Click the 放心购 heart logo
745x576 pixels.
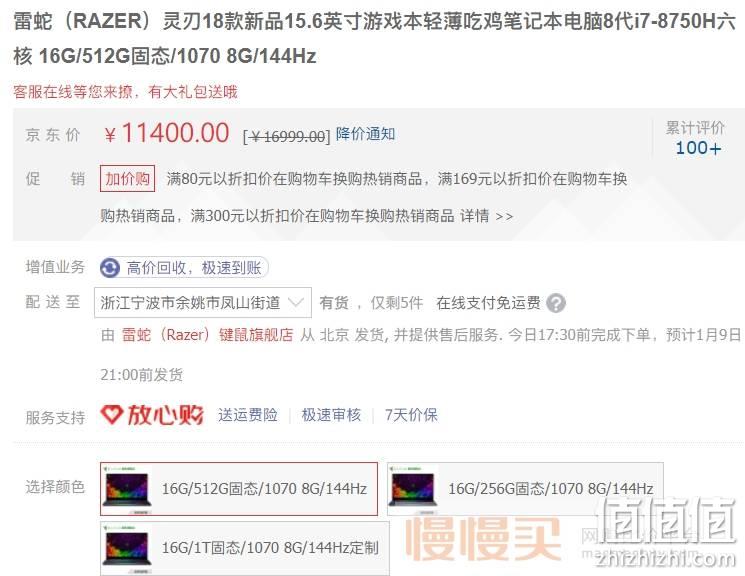point(152,415)
